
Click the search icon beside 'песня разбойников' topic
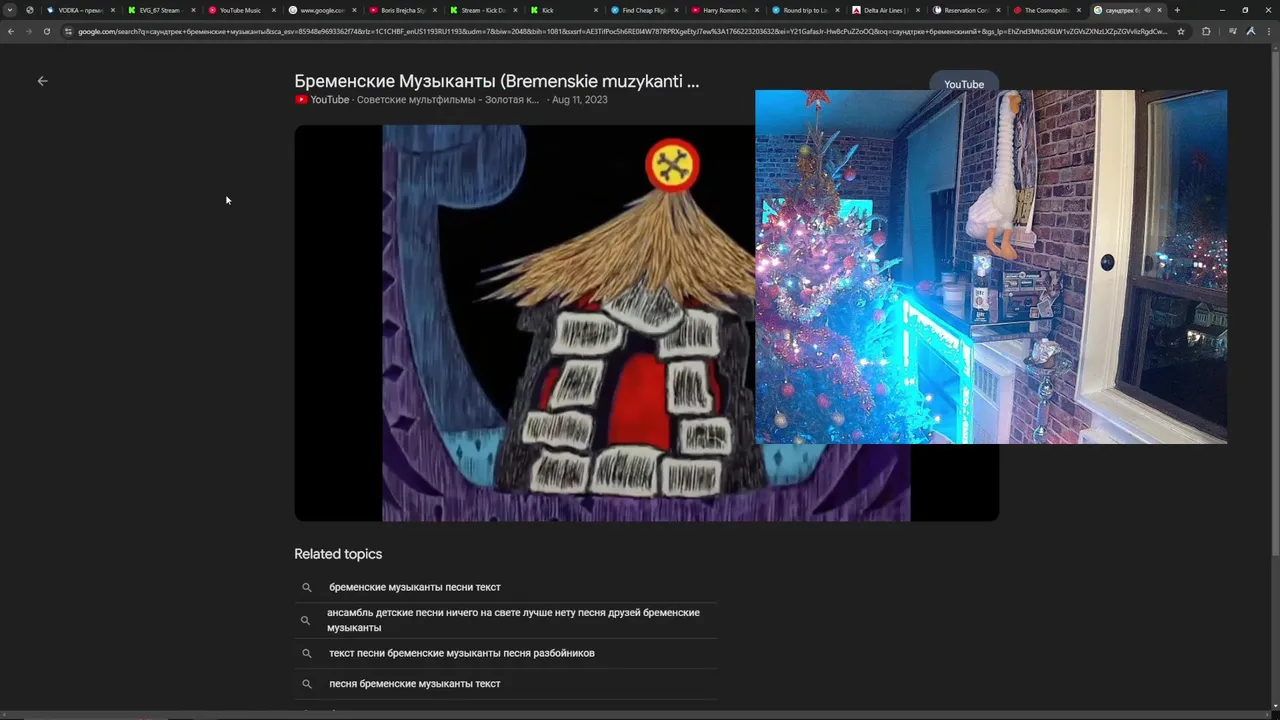tap(307, 654)
